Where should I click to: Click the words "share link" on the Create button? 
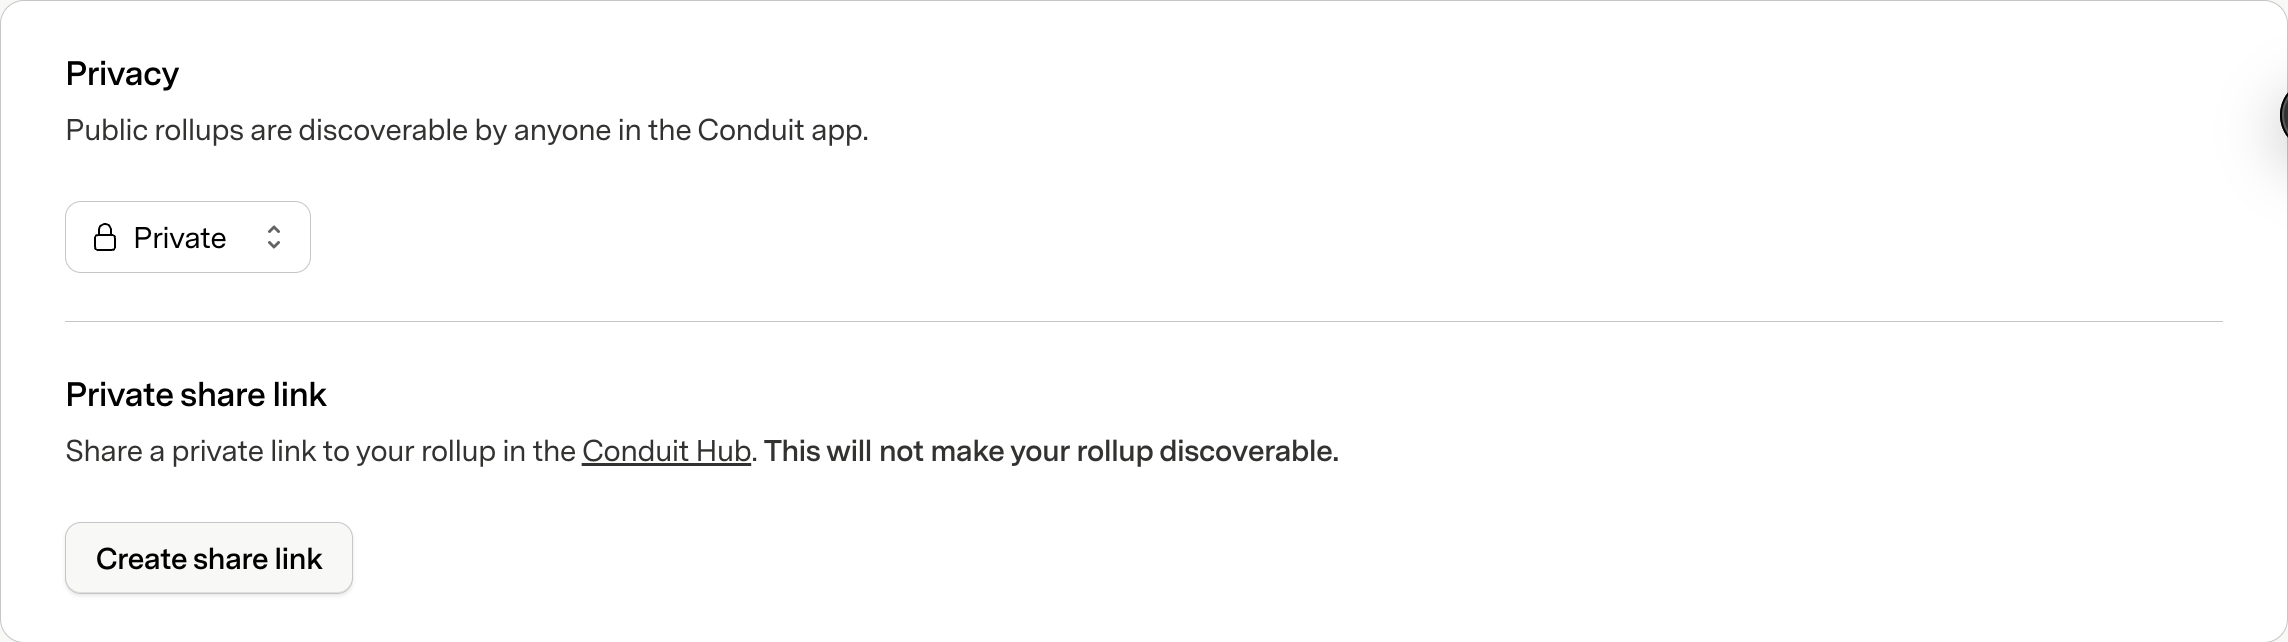258,559
